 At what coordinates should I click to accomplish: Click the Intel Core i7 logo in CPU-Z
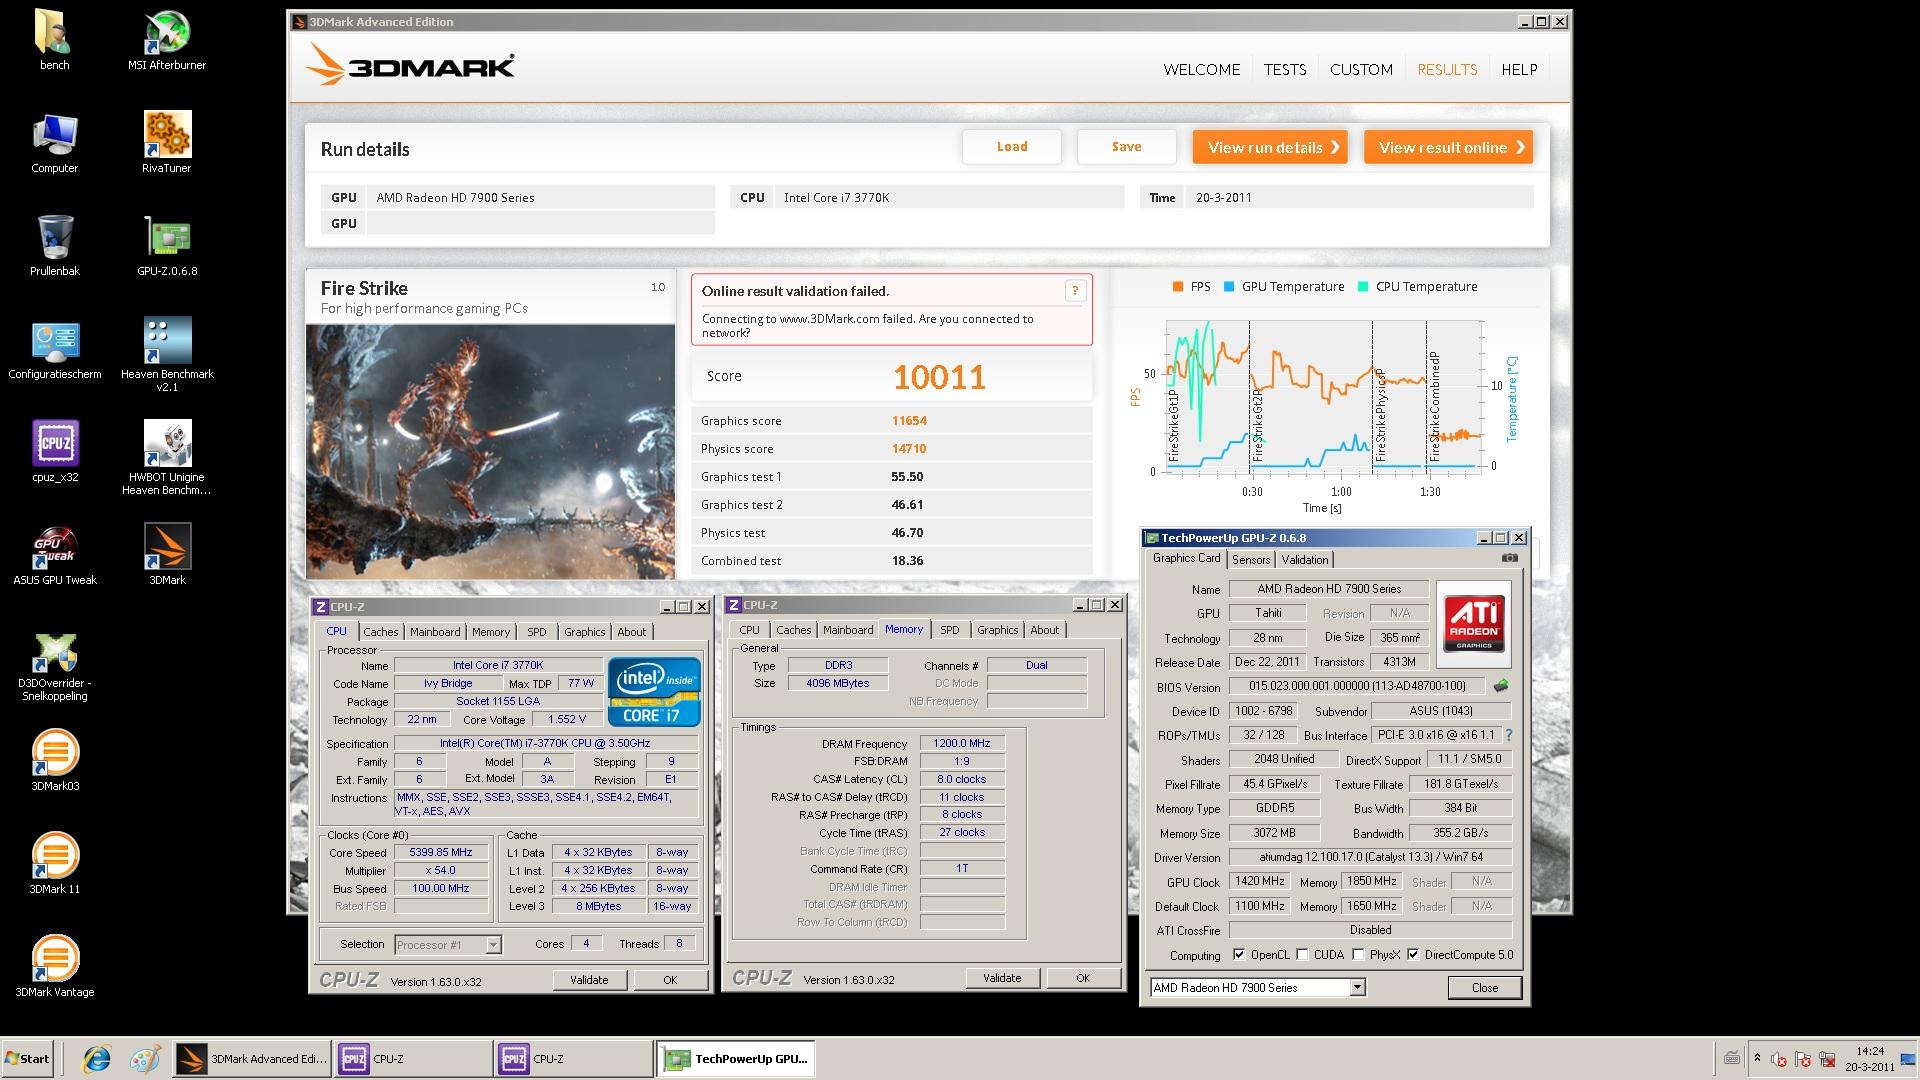pyautogui.click(x=654, y=691)
